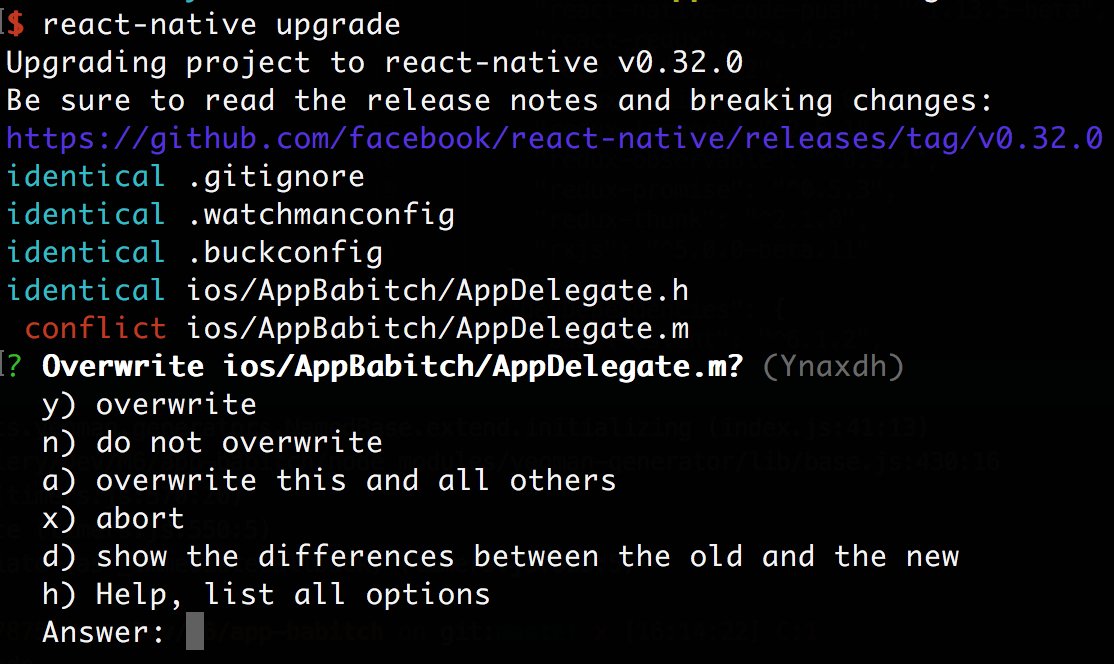Click the .watchmanconfig file name
This screenshot has height=664, width=1114.
tap(321, 214)
